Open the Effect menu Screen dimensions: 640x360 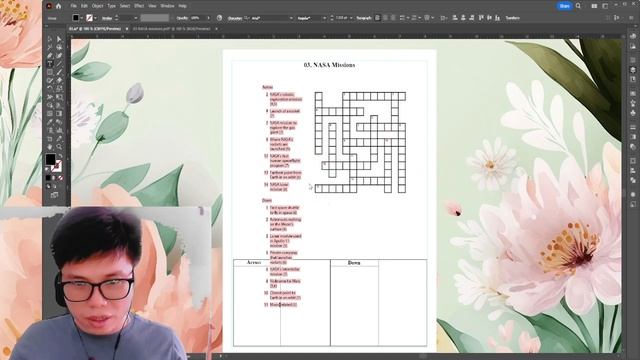(139, 6)
